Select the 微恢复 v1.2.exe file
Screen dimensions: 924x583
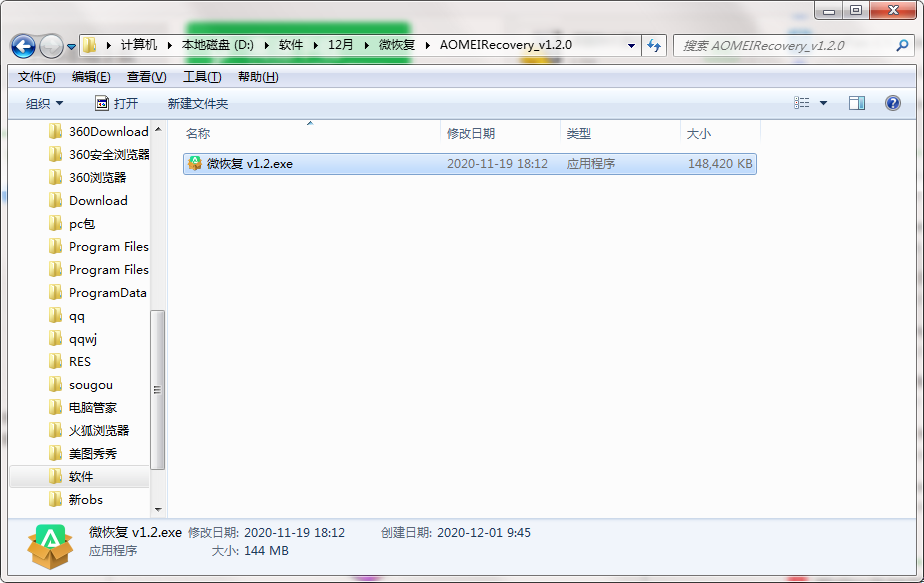coord(470,164)
